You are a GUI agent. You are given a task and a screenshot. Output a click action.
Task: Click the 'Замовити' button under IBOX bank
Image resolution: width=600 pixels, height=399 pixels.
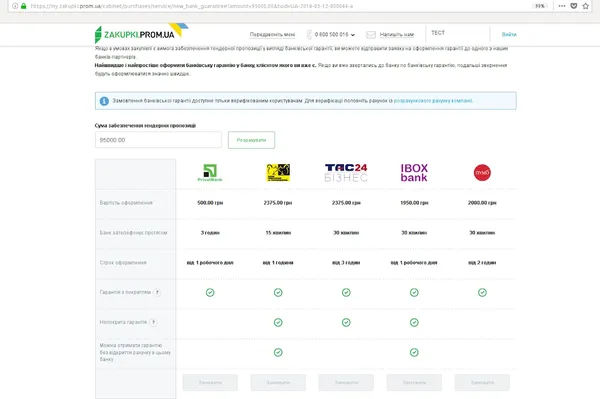pos(414,383)
